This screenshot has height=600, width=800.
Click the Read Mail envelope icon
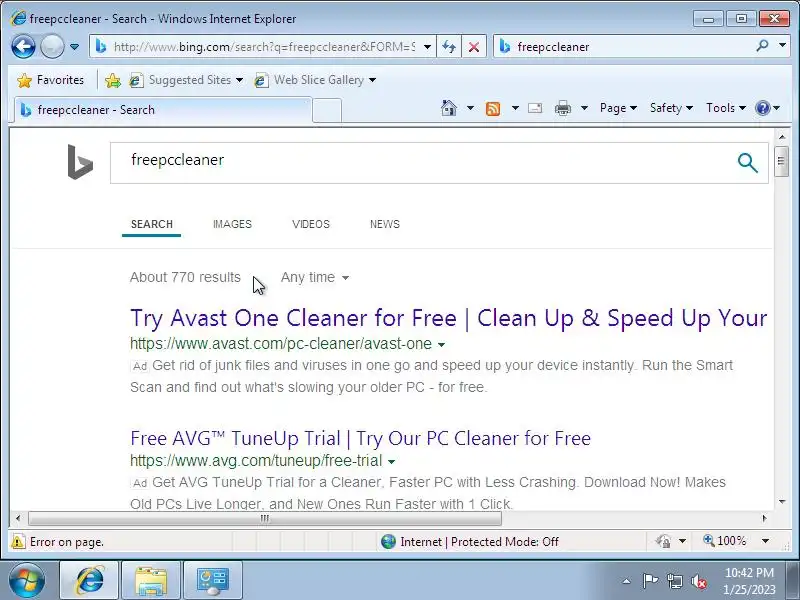pos(535,108)
